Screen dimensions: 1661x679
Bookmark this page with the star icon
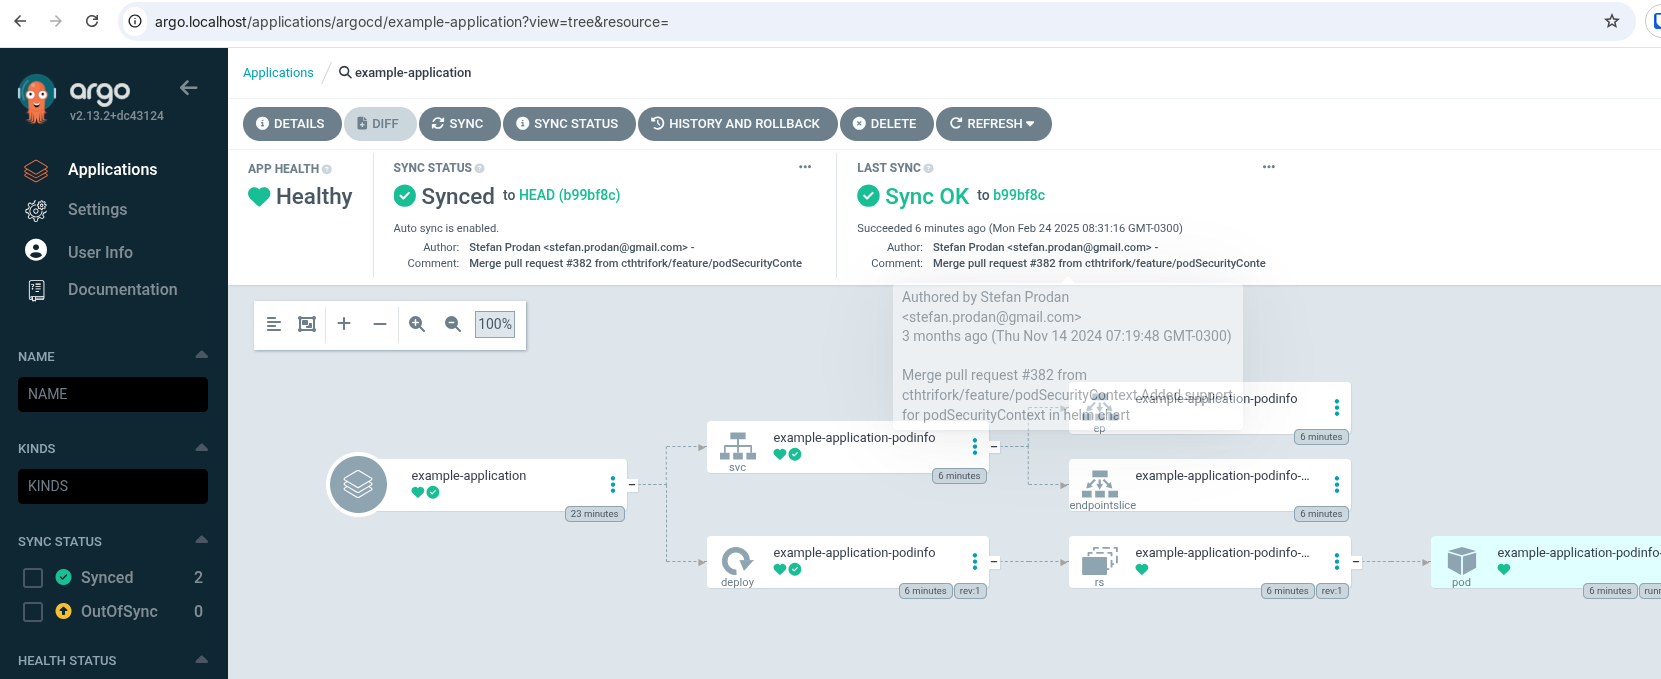pyautogui.click(x=1612, y=21)
